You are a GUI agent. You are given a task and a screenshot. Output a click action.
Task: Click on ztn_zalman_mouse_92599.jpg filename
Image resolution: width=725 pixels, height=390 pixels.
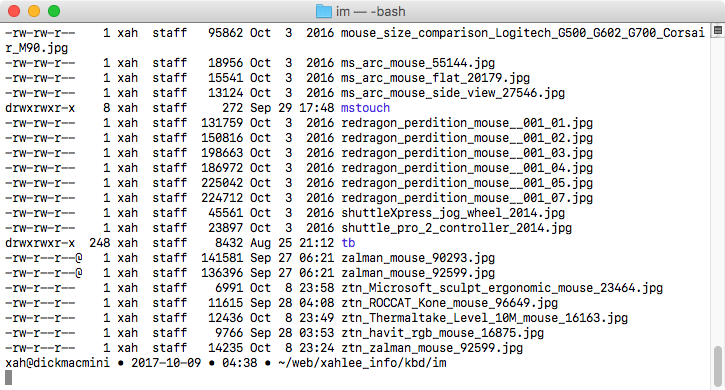432,348
